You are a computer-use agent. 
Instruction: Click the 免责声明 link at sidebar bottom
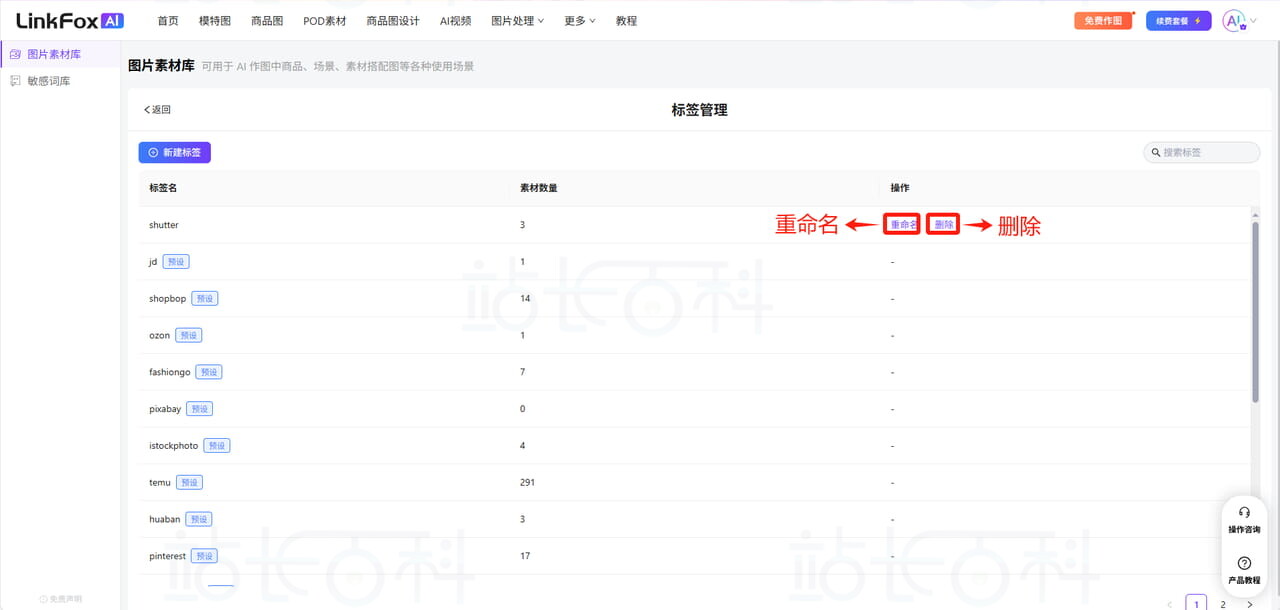pos(61,599)
